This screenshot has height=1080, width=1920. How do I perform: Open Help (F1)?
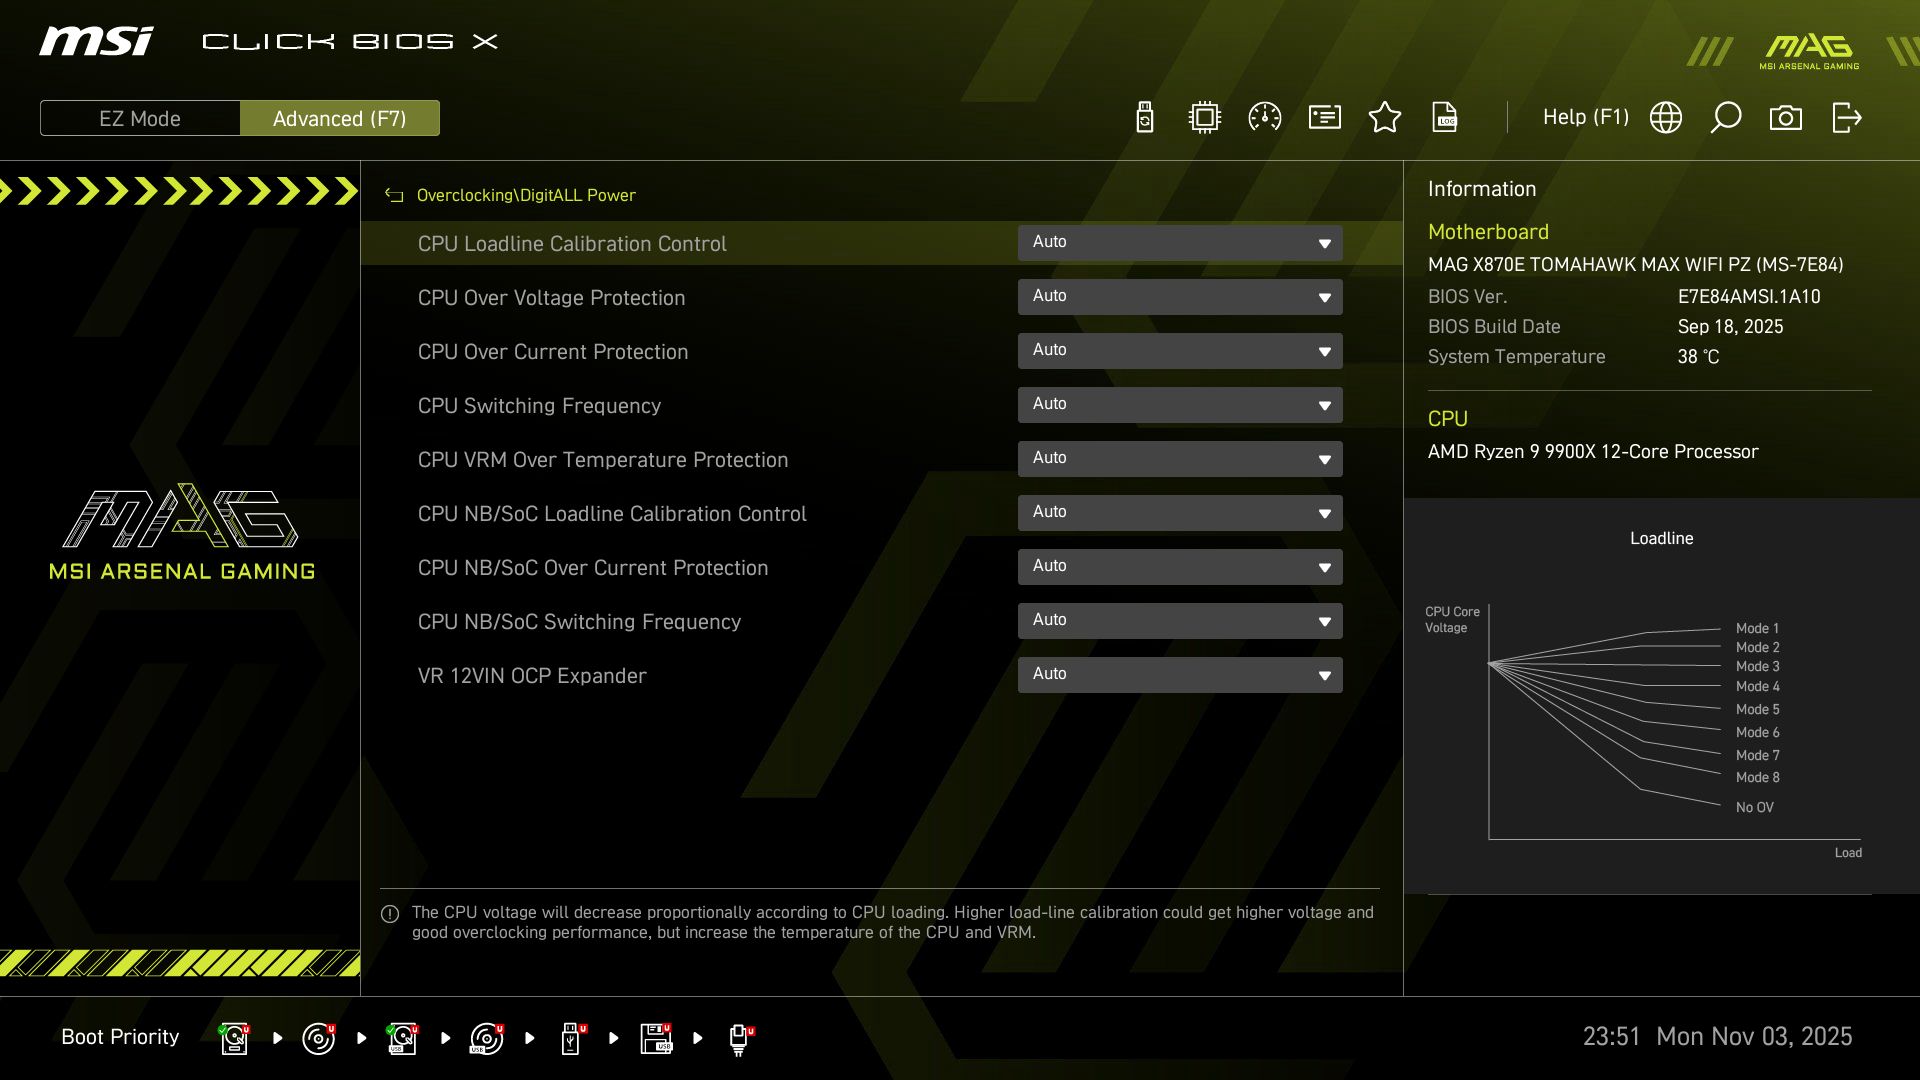pos(1585,117)
